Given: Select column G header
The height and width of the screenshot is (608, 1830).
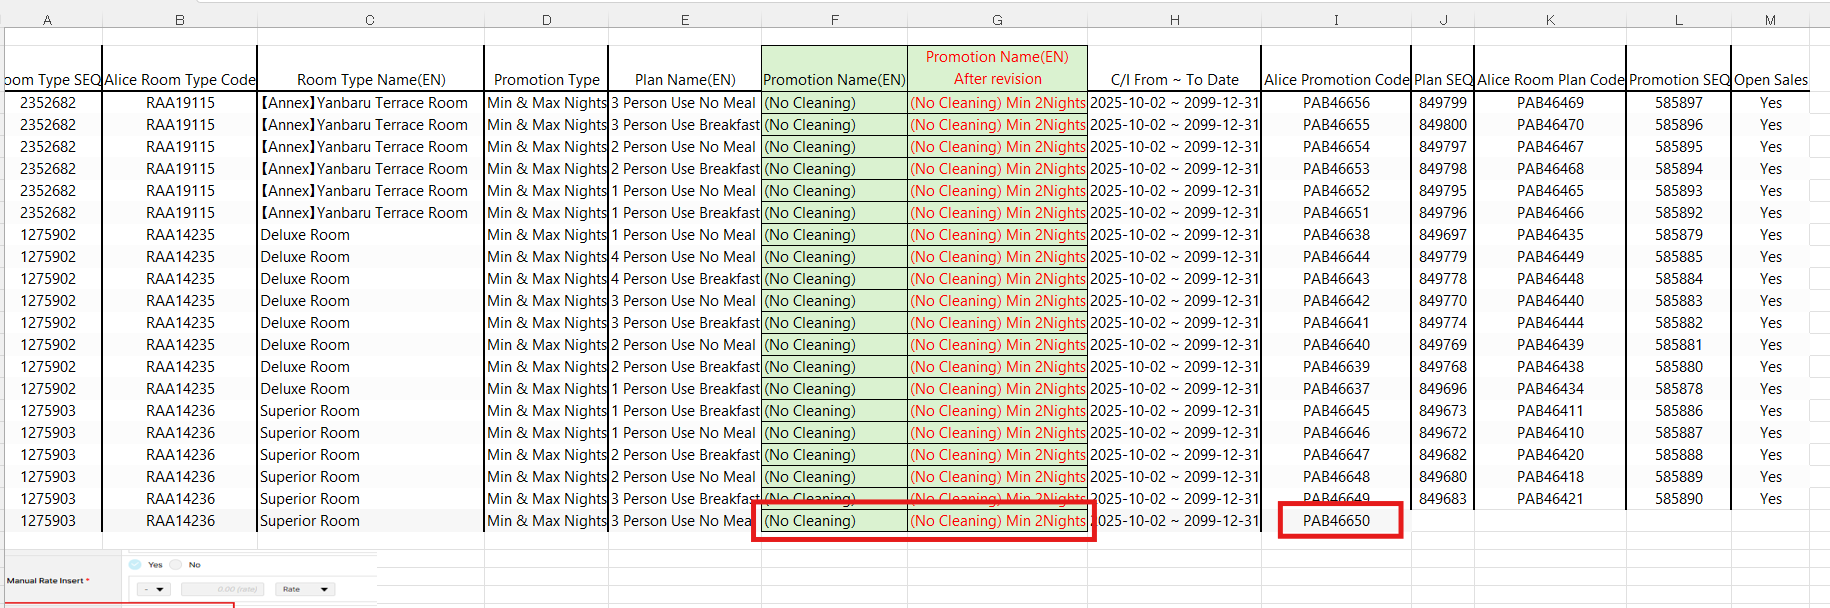Looking at the screenshot, I should click(997, 20).
